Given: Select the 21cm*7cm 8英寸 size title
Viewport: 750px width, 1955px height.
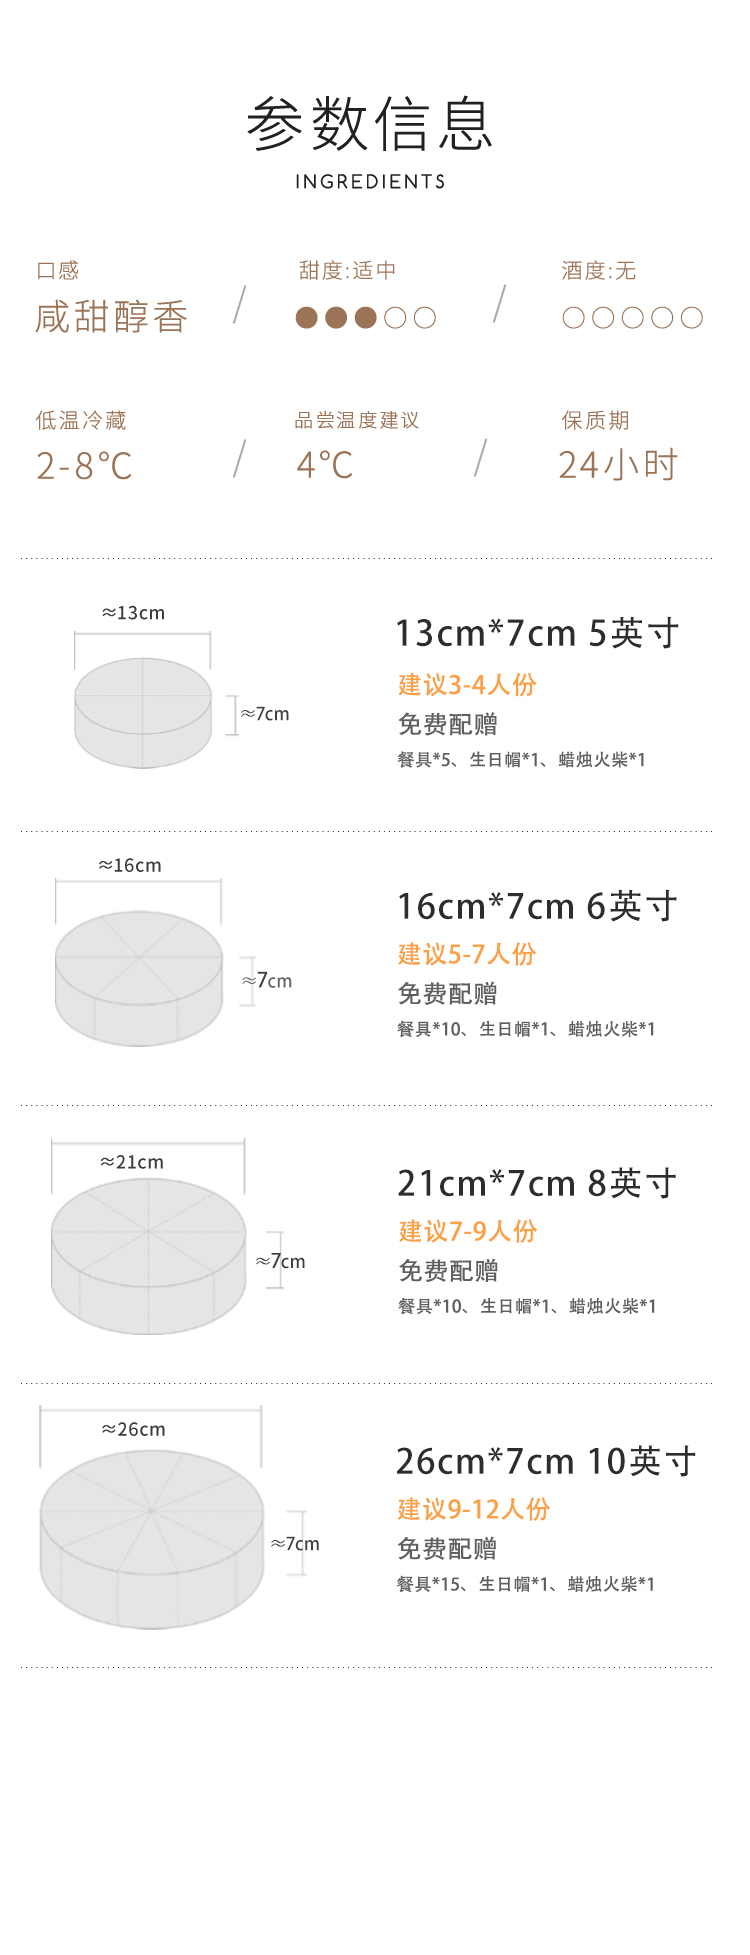Looking at the screenshot, I should pos(537,1184).
